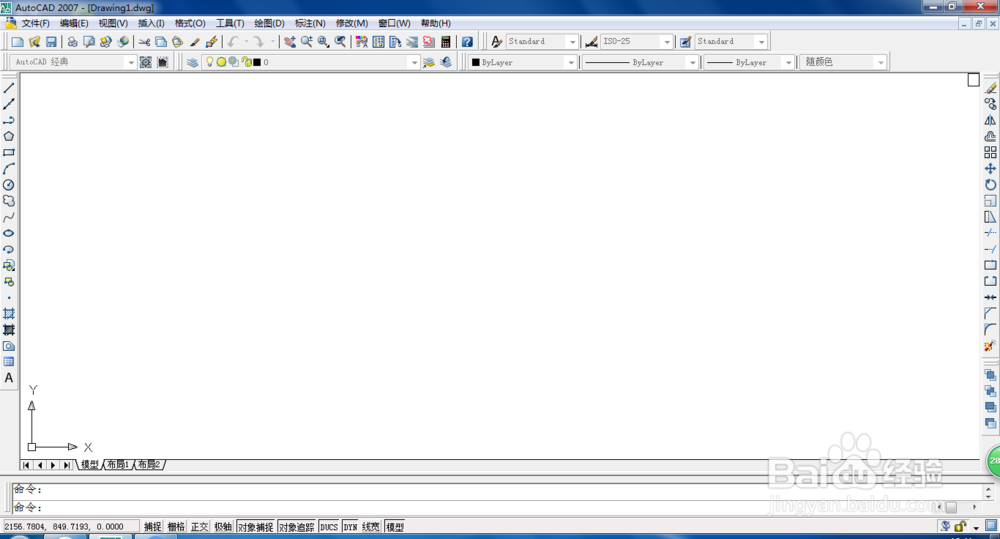This screenshot has height=539, width=1000.
Task: Select the Spline tool
Action: [x=9, y=217]
